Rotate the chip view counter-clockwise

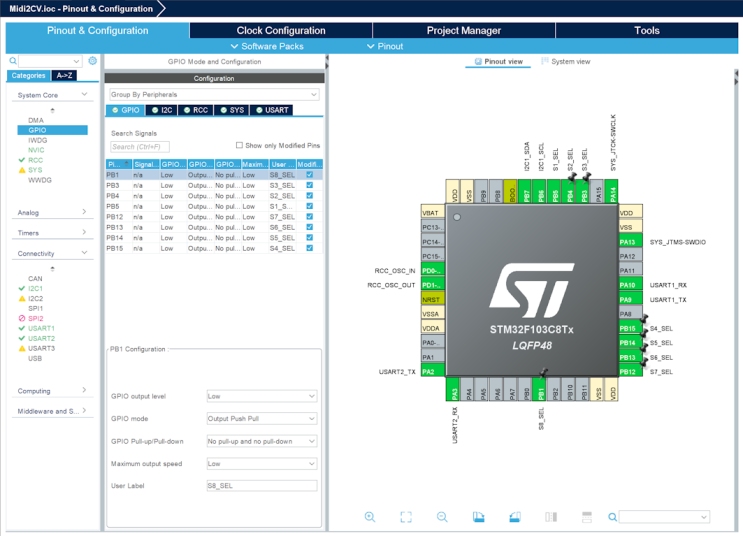tap(515, 517)
